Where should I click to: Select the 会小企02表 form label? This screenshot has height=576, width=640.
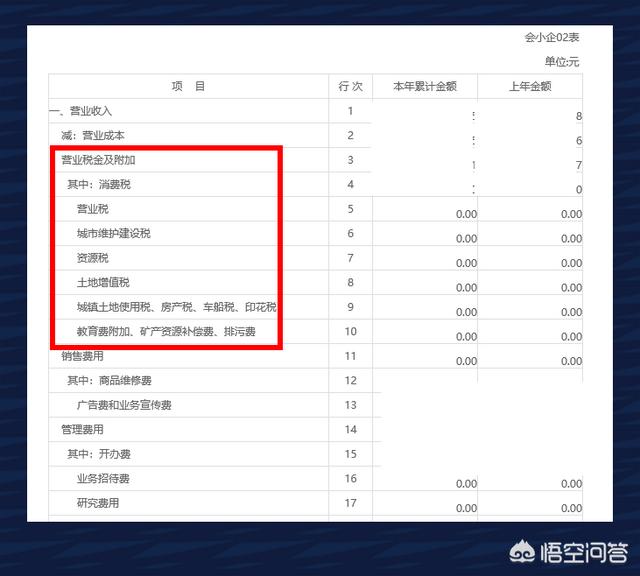pyautogui.click(x=552, y=38)
